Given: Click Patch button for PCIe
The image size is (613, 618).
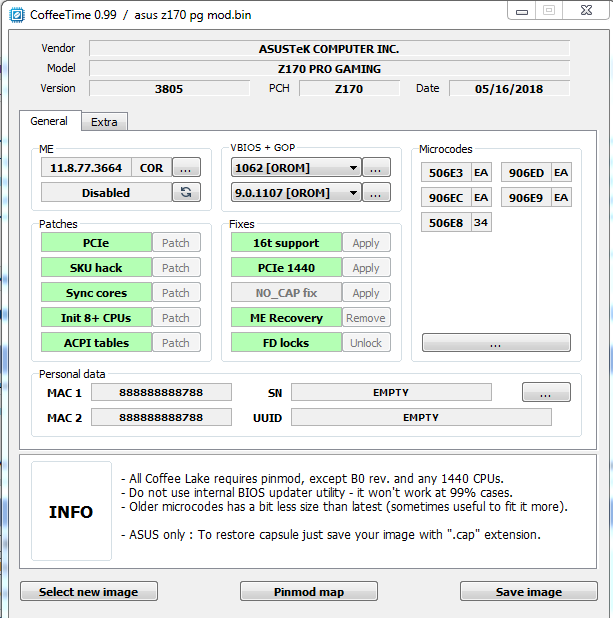Looking at the screenshot, I should pos(176,242).
